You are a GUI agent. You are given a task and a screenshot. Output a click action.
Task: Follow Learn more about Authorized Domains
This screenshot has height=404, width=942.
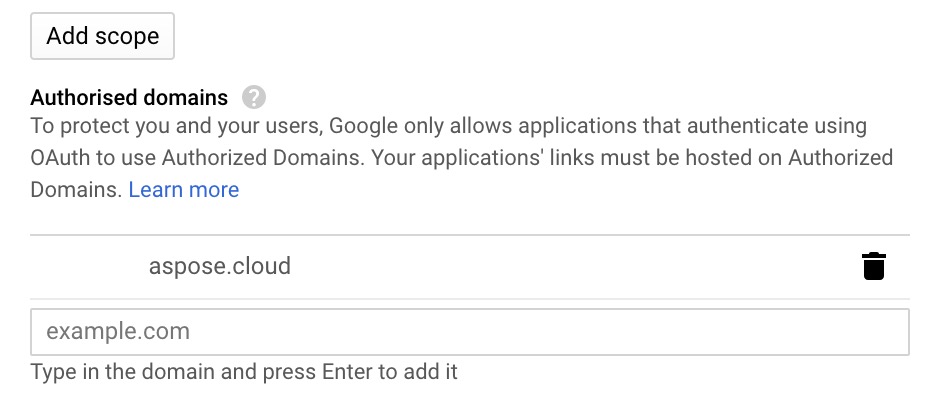(x=184, y=190)
